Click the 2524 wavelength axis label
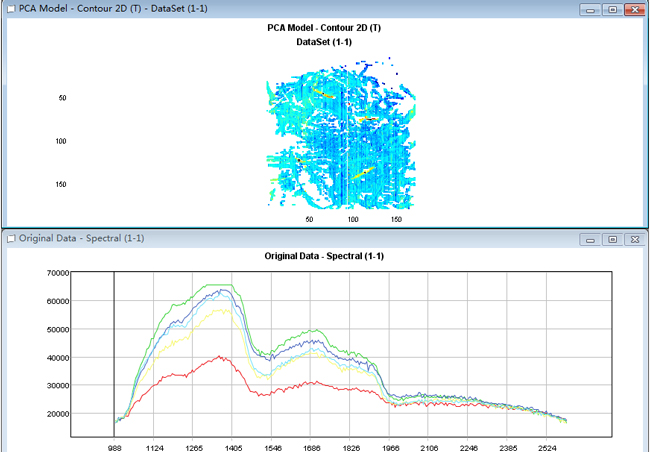Viewport: 650px width, 452px height. [x=546, y=449]
